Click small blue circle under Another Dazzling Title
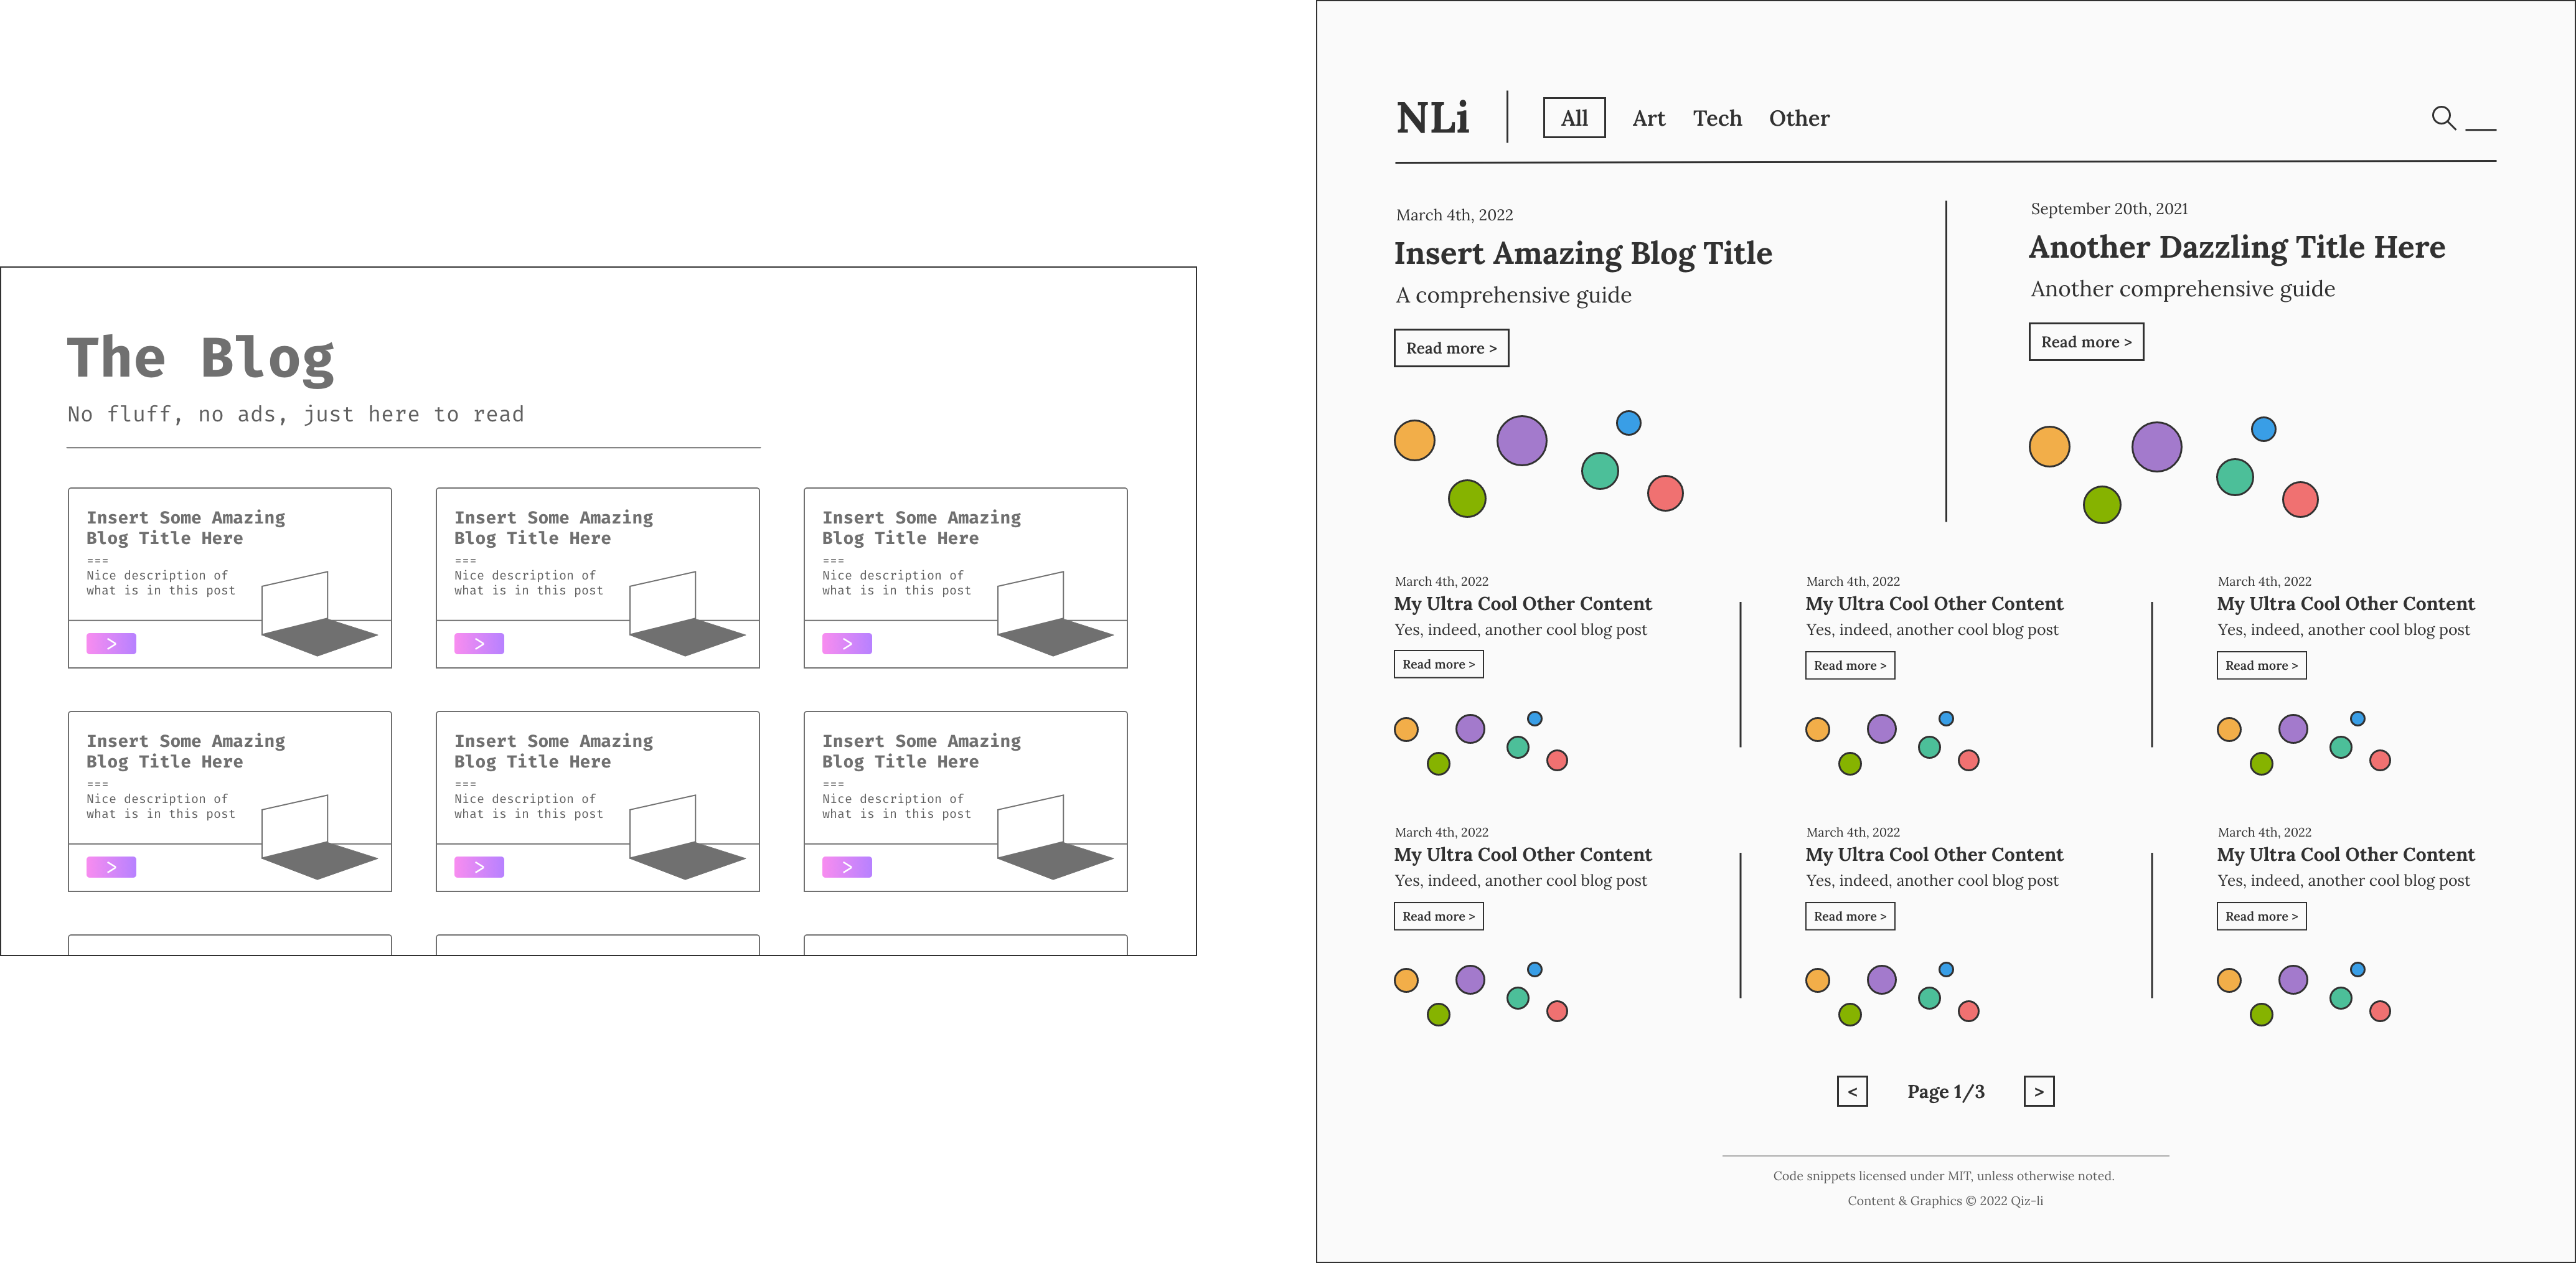 tap(2263, 429)
